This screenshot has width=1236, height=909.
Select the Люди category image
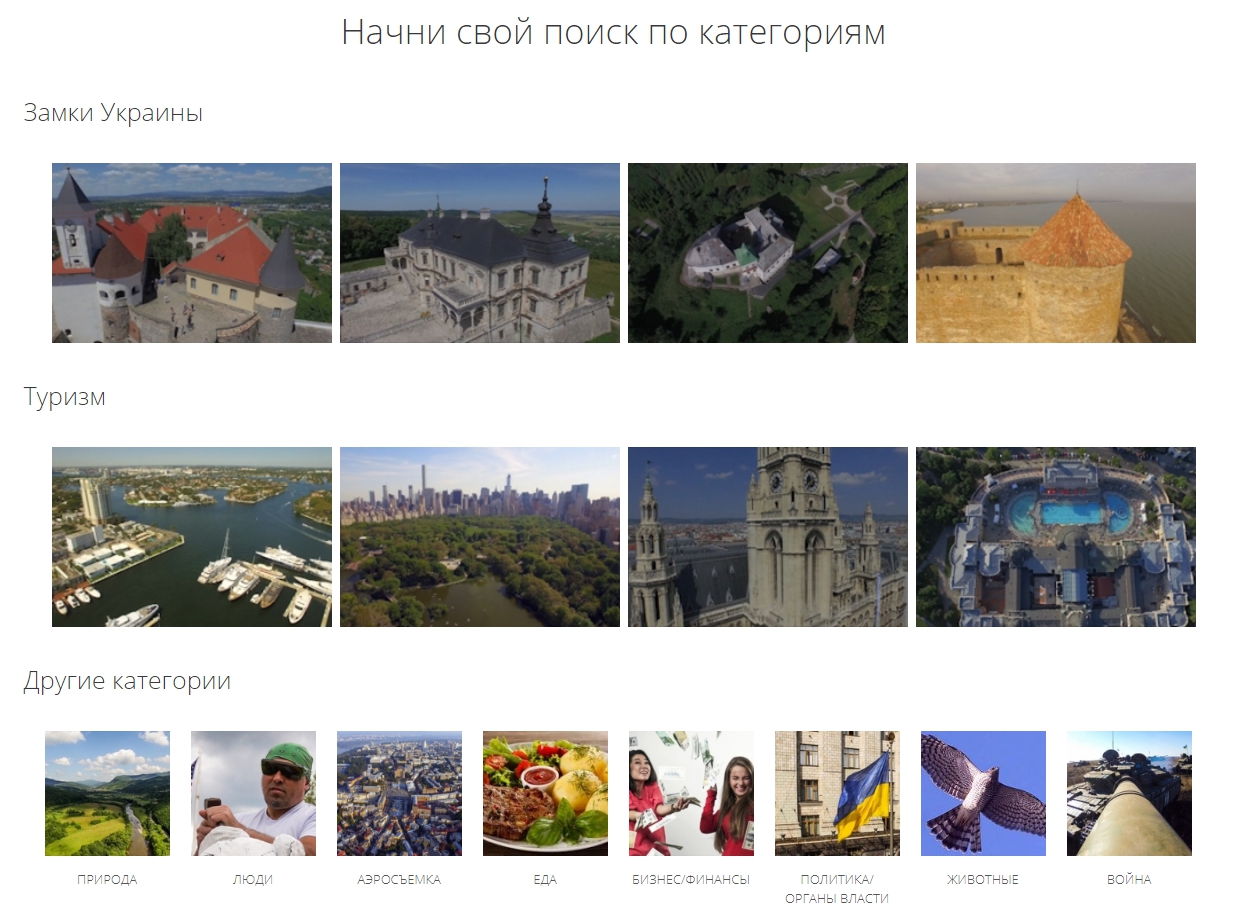253,793
